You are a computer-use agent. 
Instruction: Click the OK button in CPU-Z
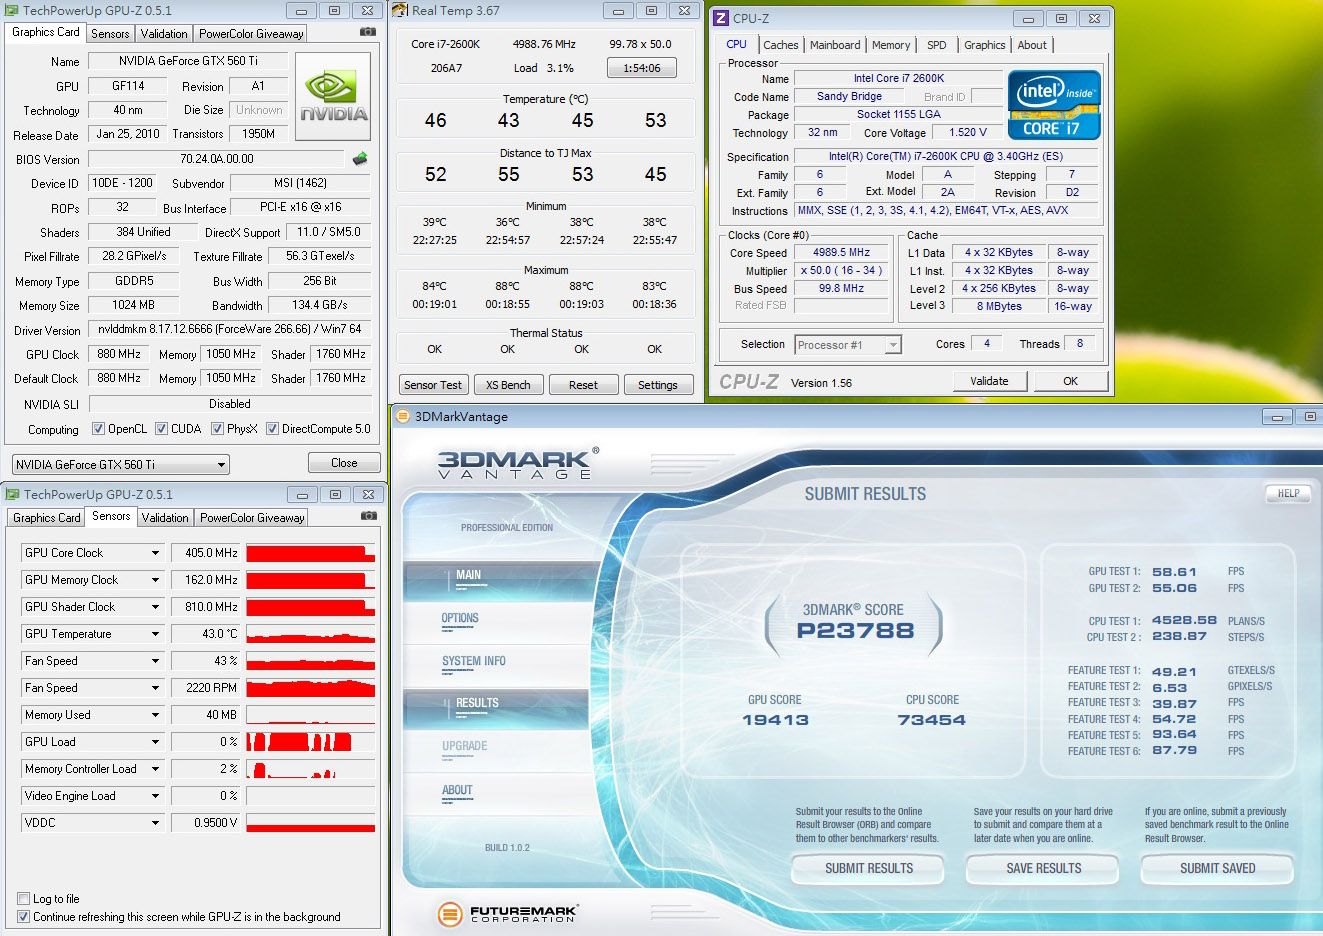coord(1071,381)
